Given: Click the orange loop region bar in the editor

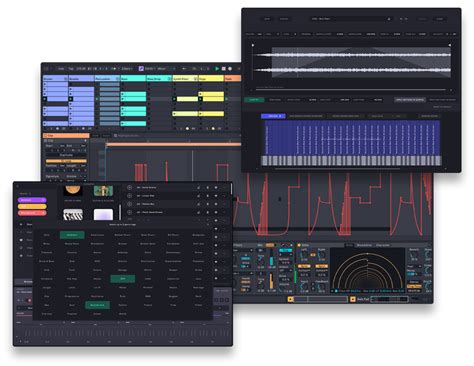Looking at the screenshot, I should [x=173, y=144].
